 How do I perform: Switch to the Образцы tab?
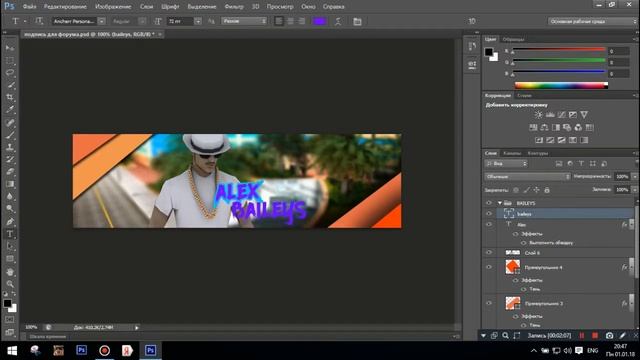[x=513, y=39]
